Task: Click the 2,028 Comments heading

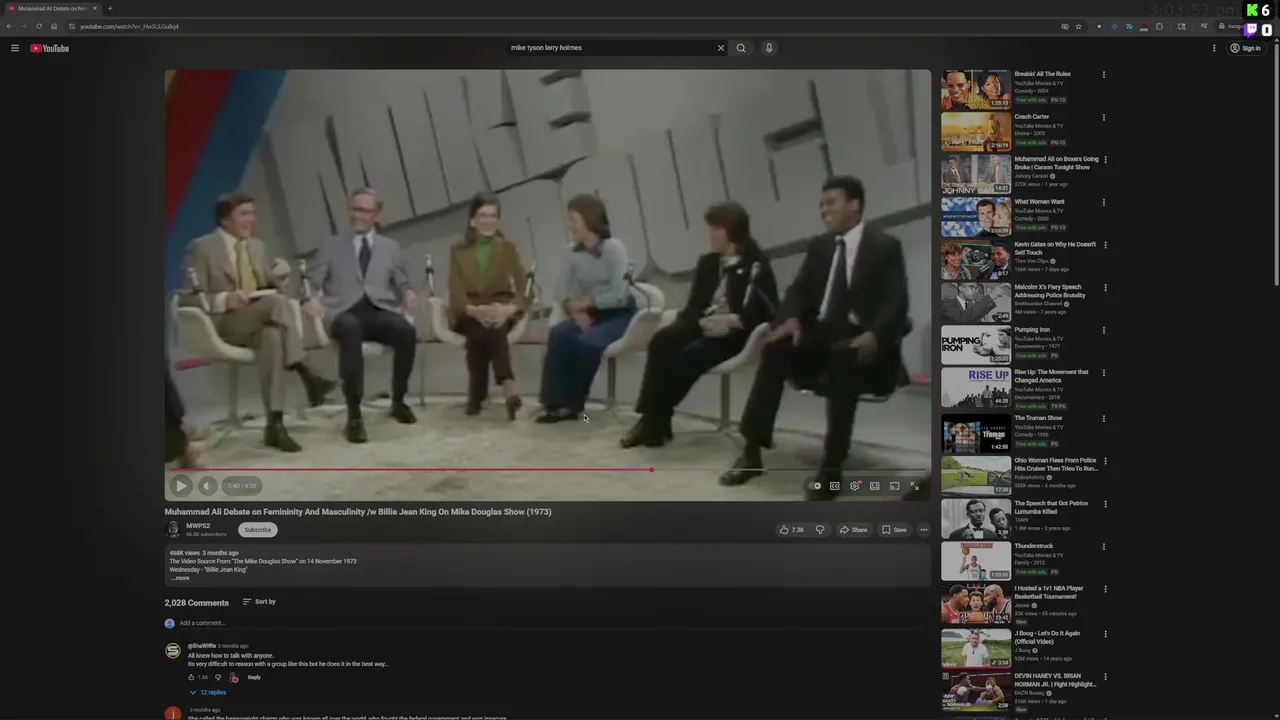Action: 197,603
